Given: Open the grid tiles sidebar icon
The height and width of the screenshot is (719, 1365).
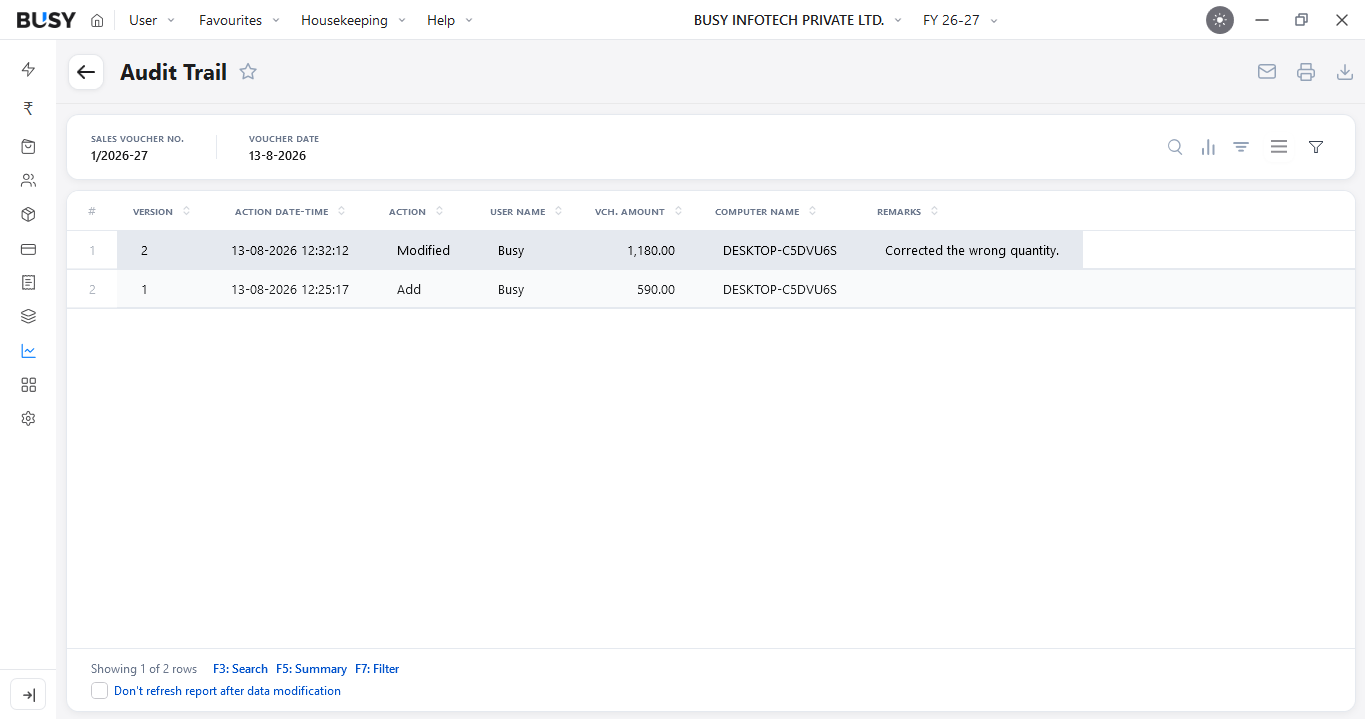Looking at the screenshot, I should point(28,385).
